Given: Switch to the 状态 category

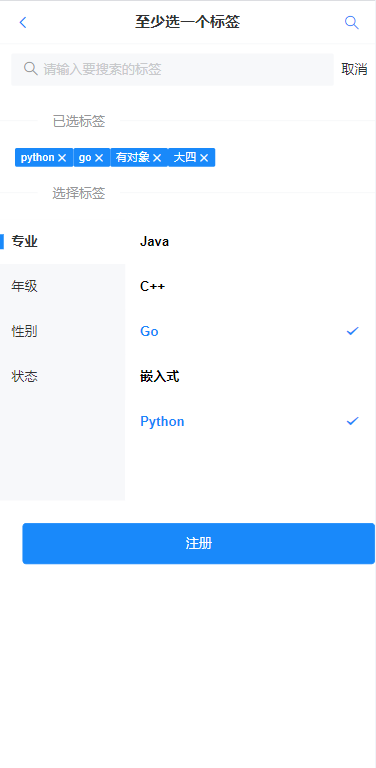Looking at the screenshot, I should [x=63, y=377].
